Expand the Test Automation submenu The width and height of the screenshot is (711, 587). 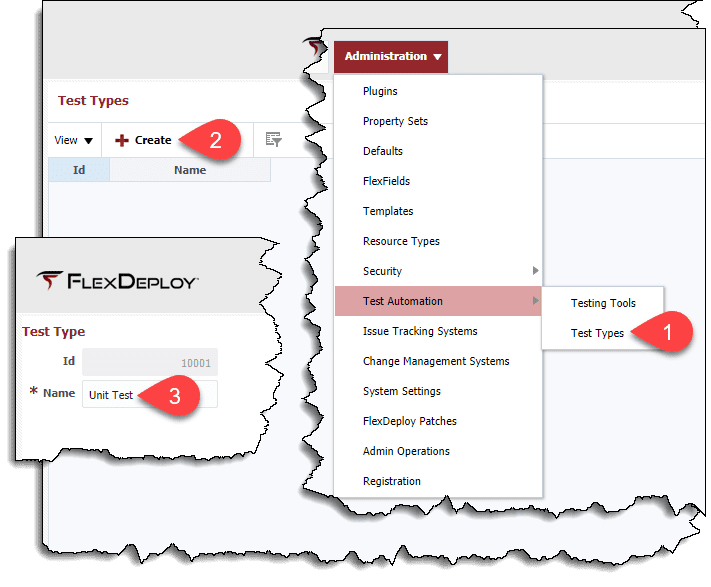click(x=438, y=301)
